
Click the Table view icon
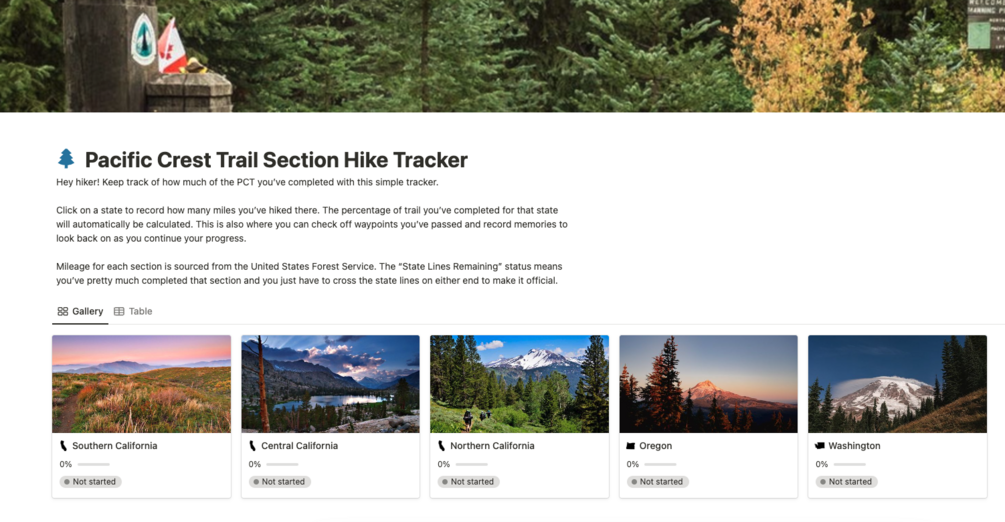[x=119, y=311]
